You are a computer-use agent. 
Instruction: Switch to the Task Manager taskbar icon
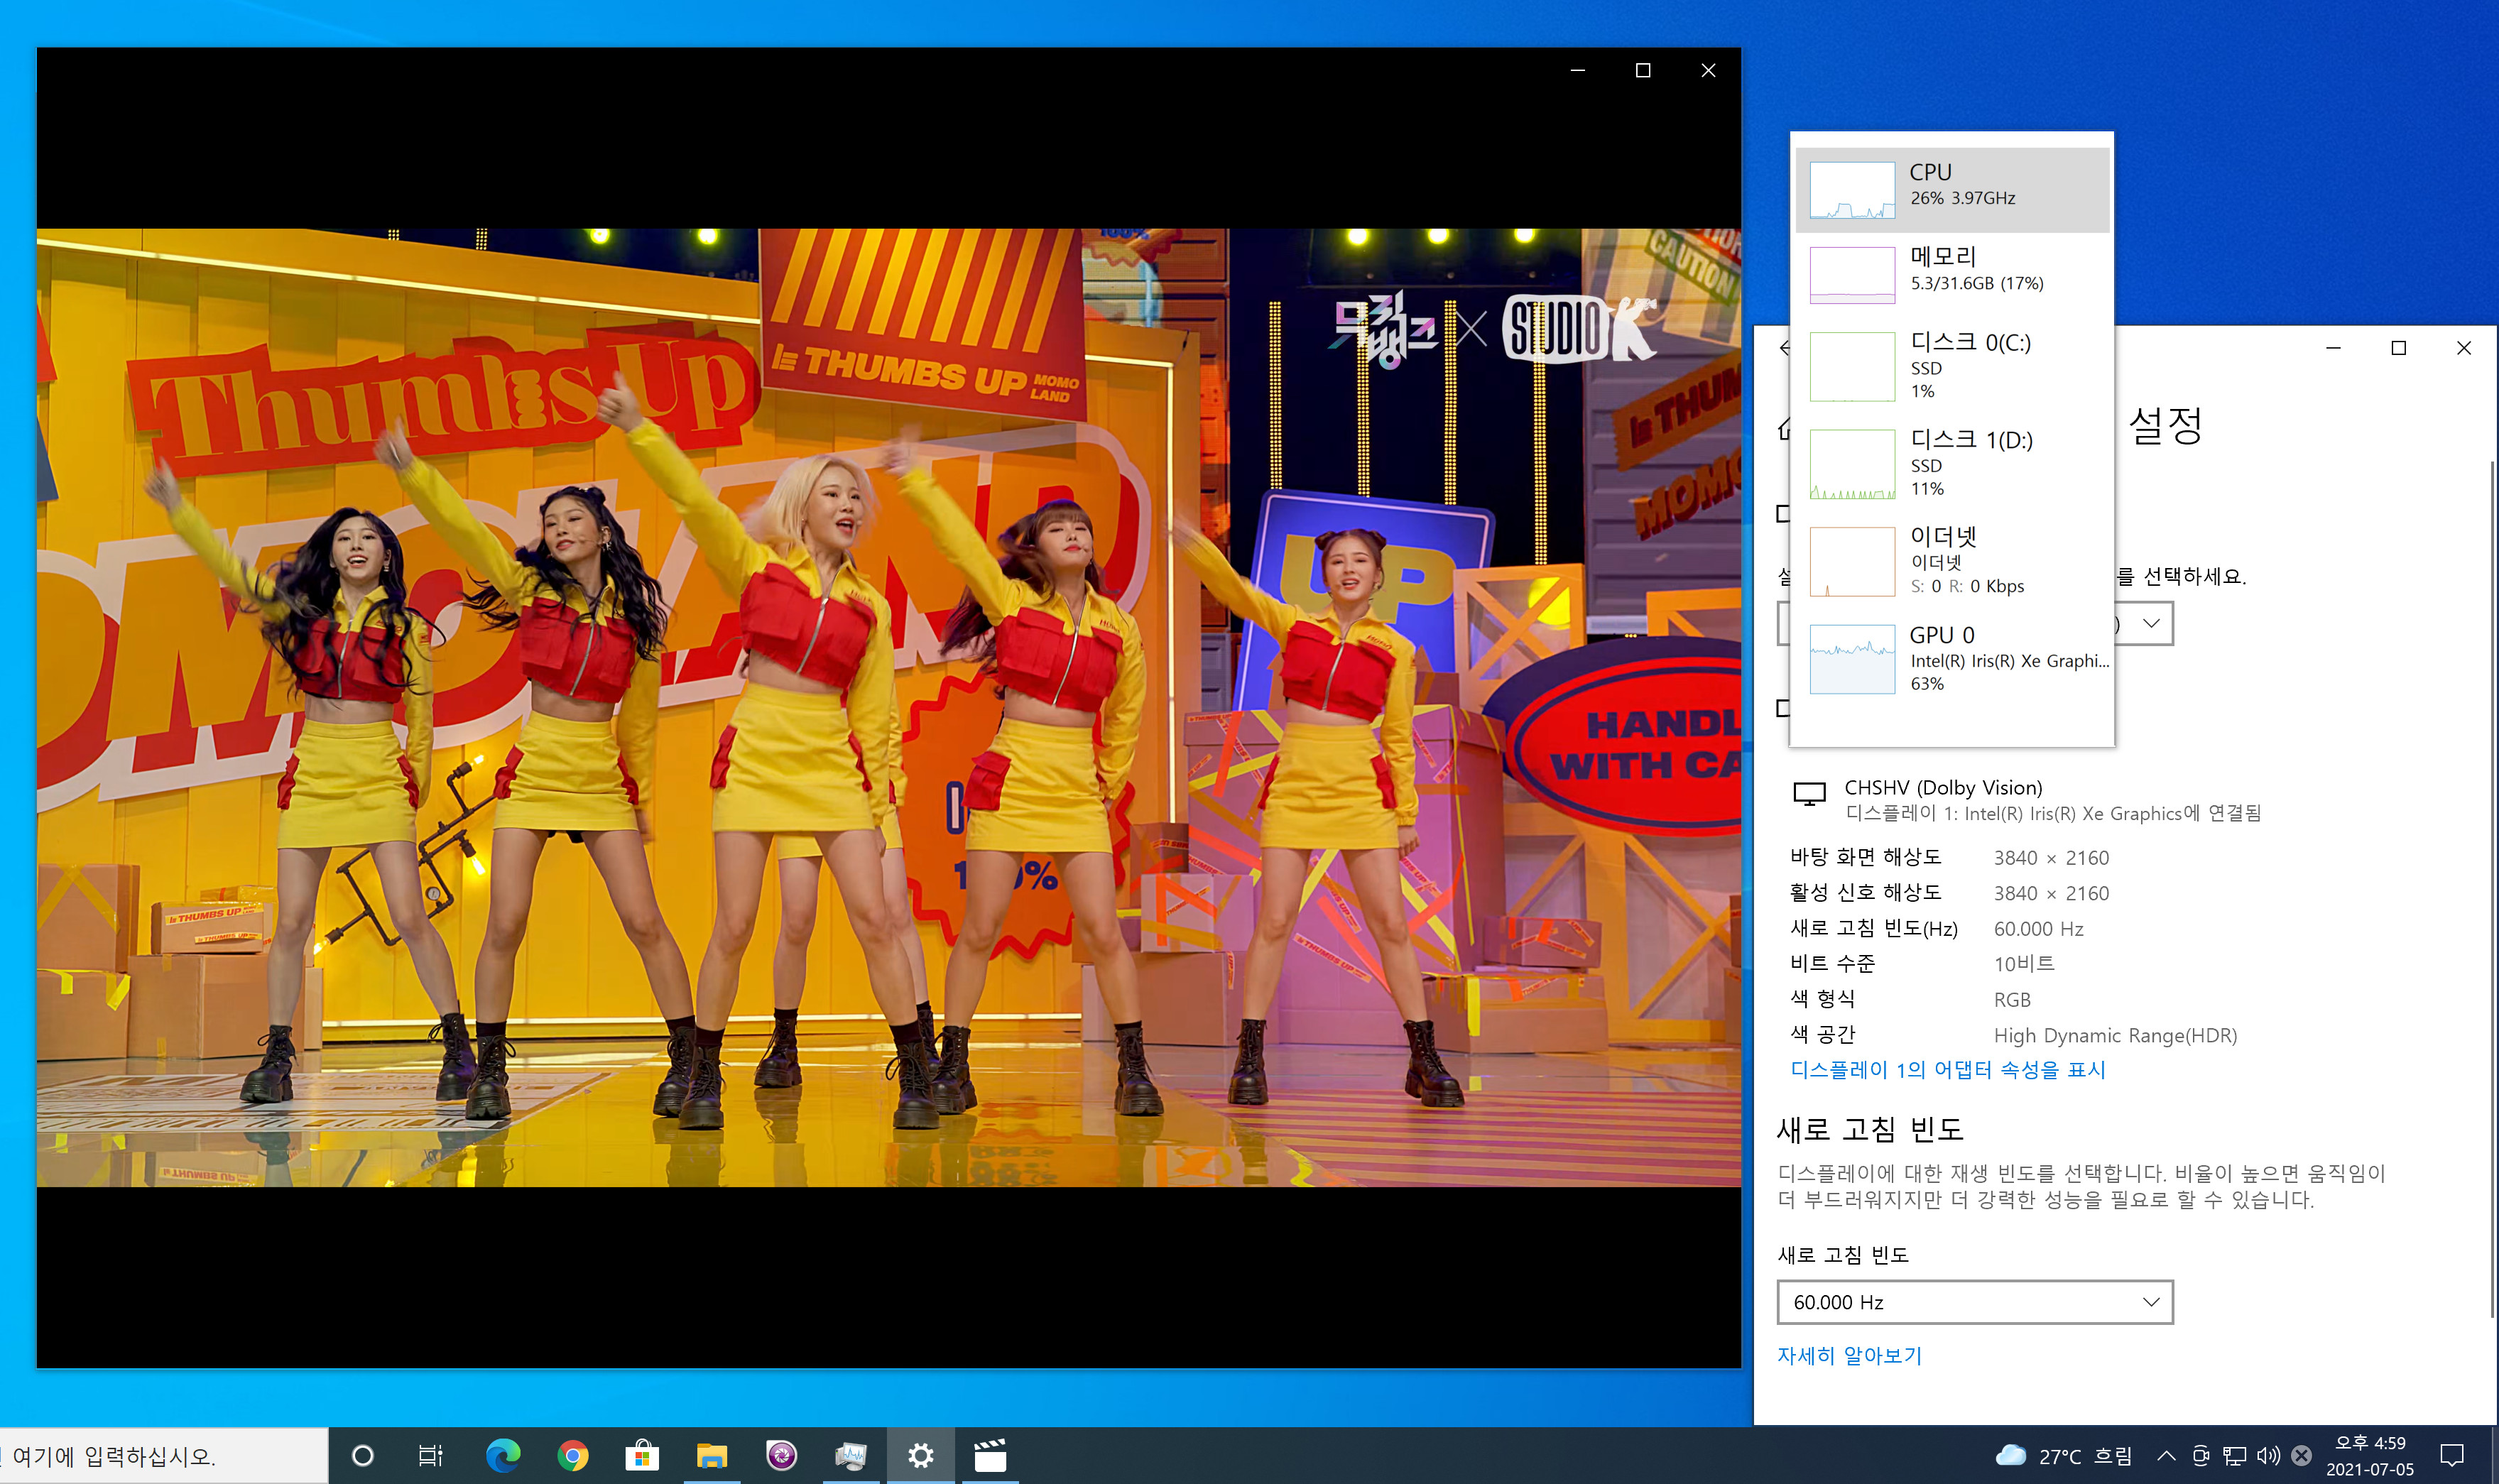point(850,1455)
